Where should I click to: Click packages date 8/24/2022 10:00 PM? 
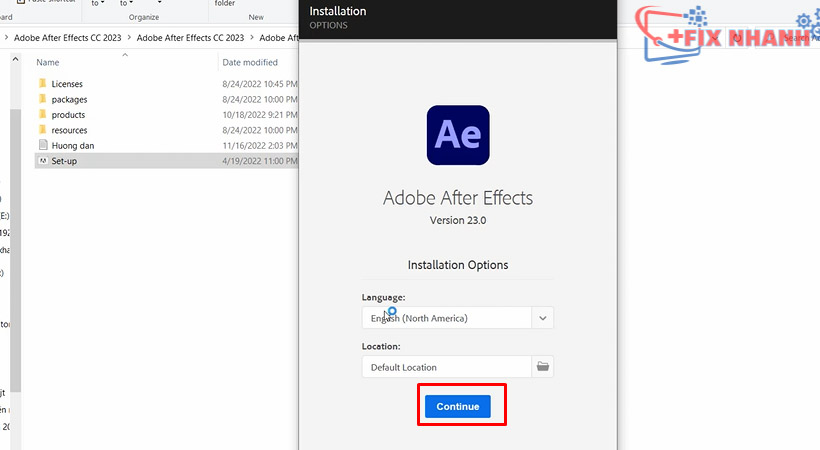tap(259, 99)
